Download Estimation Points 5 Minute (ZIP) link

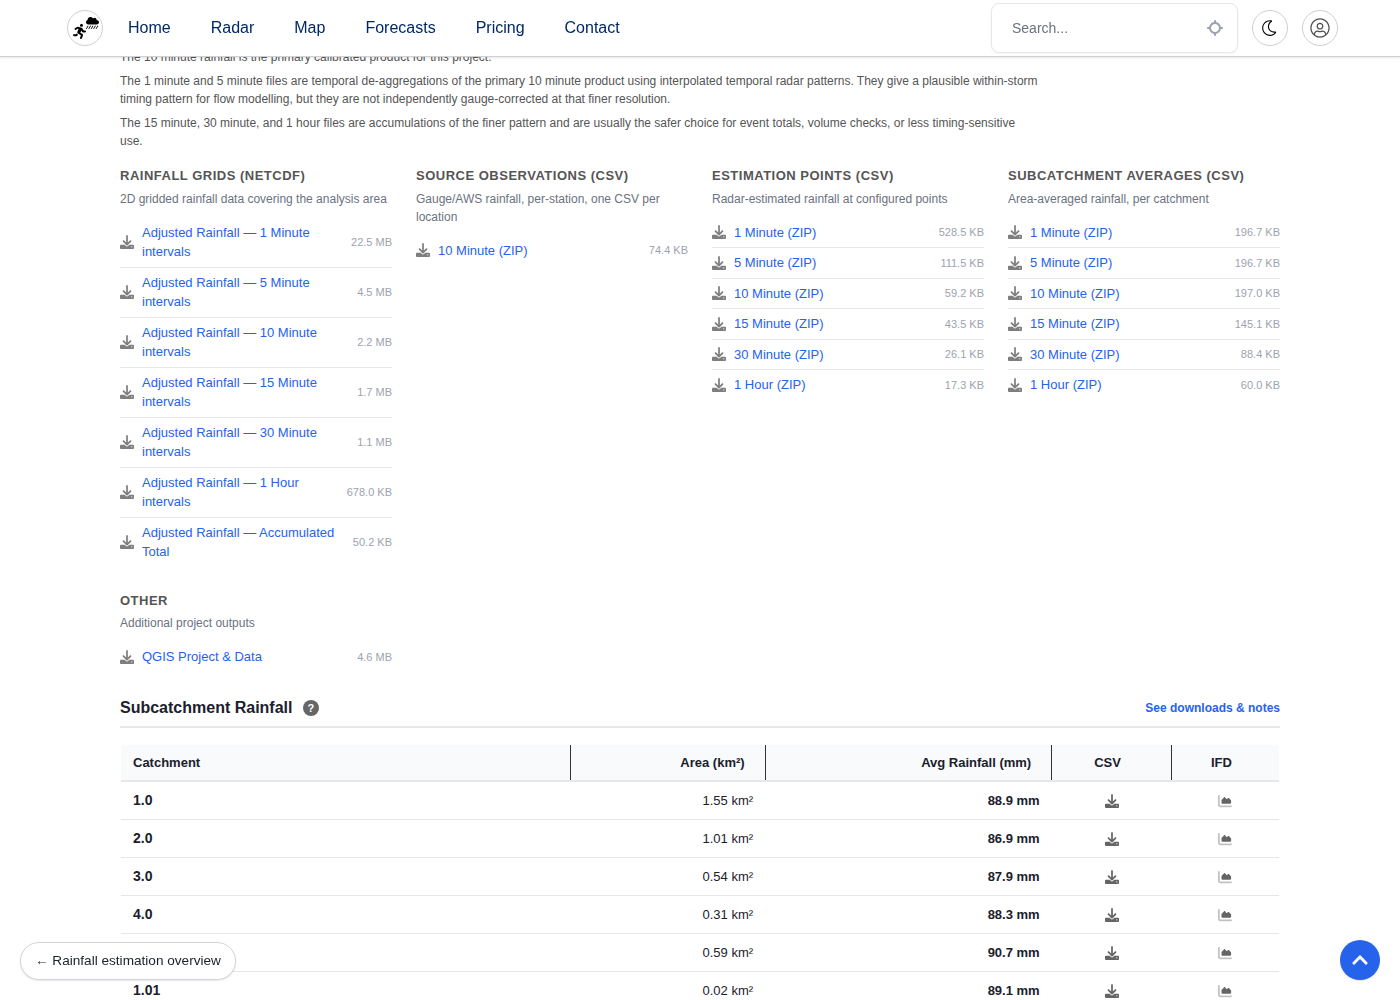click(x=775, y=263)
